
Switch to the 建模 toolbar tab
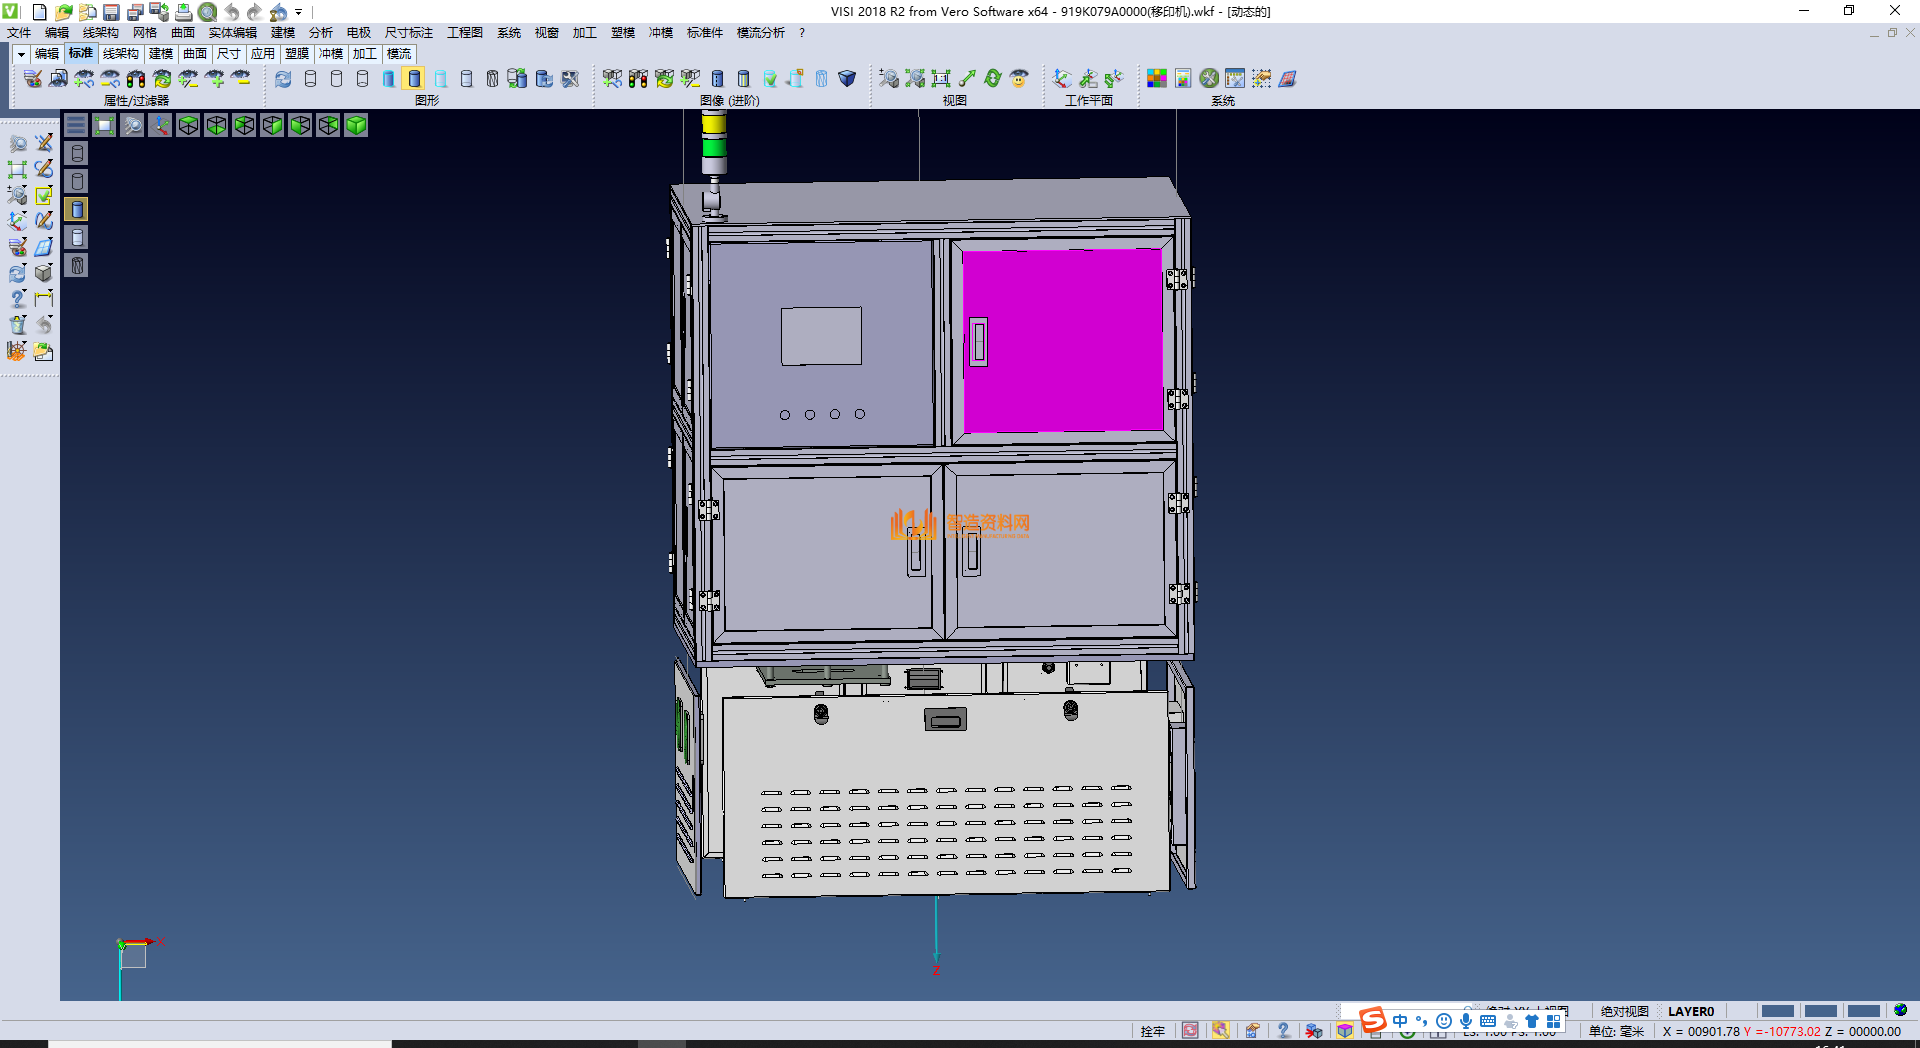pos(161,54)
